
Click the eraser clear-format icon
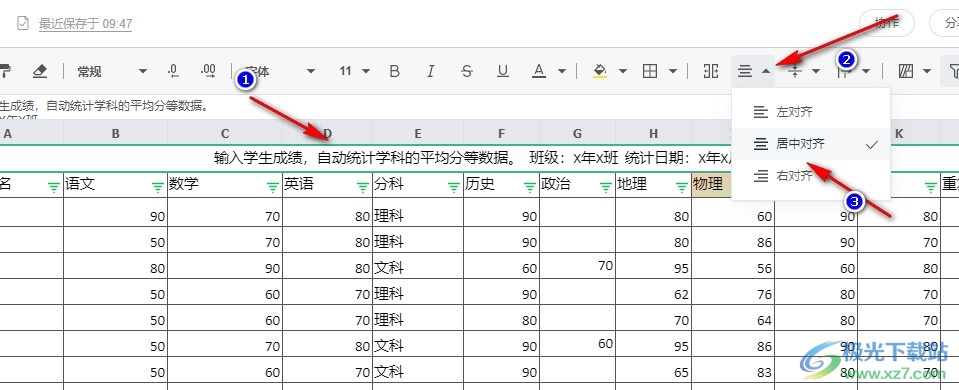coord(40,72)
